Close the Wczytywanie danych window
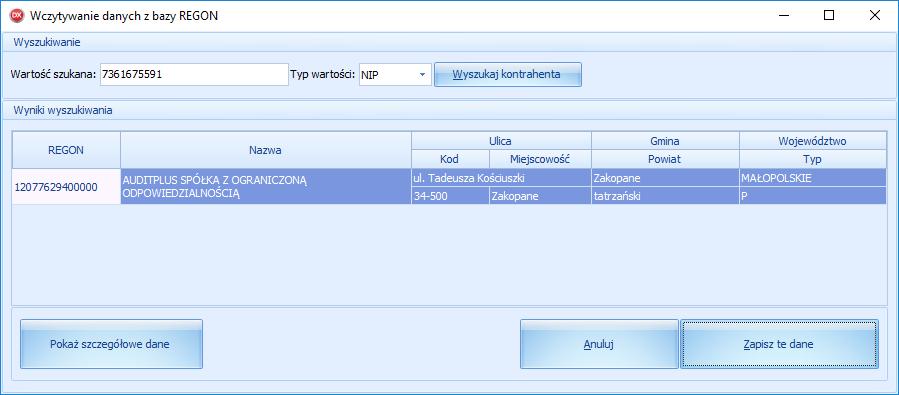Viewport: 899px width, 395px height. 874,15
